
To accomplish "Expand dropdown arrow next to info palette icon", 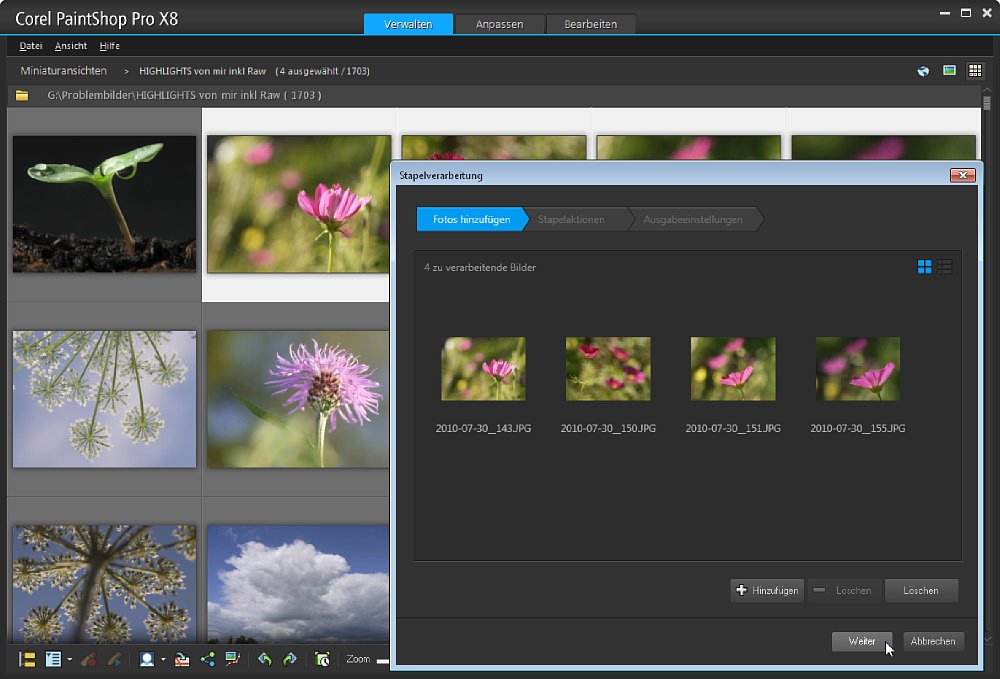I will (69, 659).
